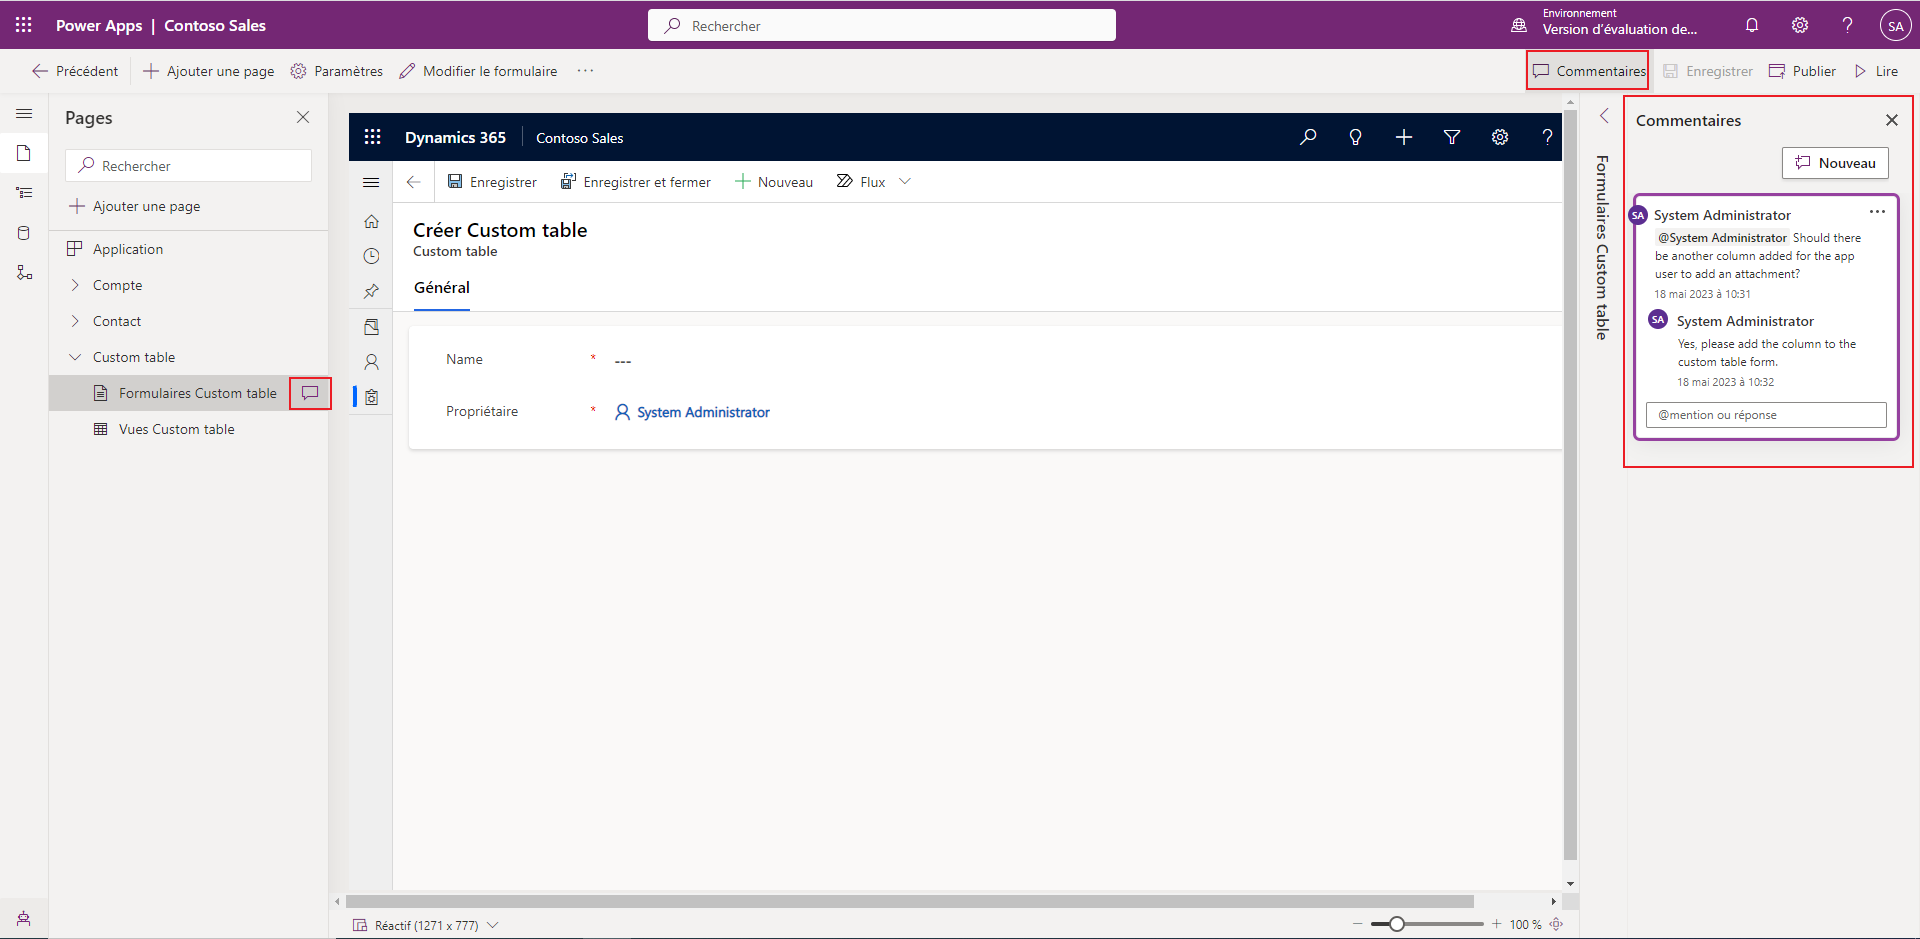Open the notifications bell
This screenshot has width=1920, height=939.
pos(1752,25)
